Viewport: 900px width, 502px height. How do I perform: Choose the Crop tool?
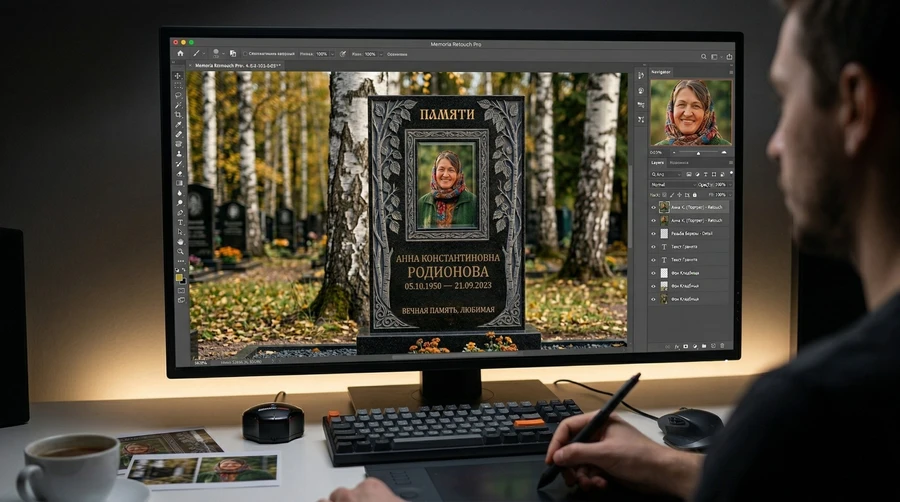point(178,114)
